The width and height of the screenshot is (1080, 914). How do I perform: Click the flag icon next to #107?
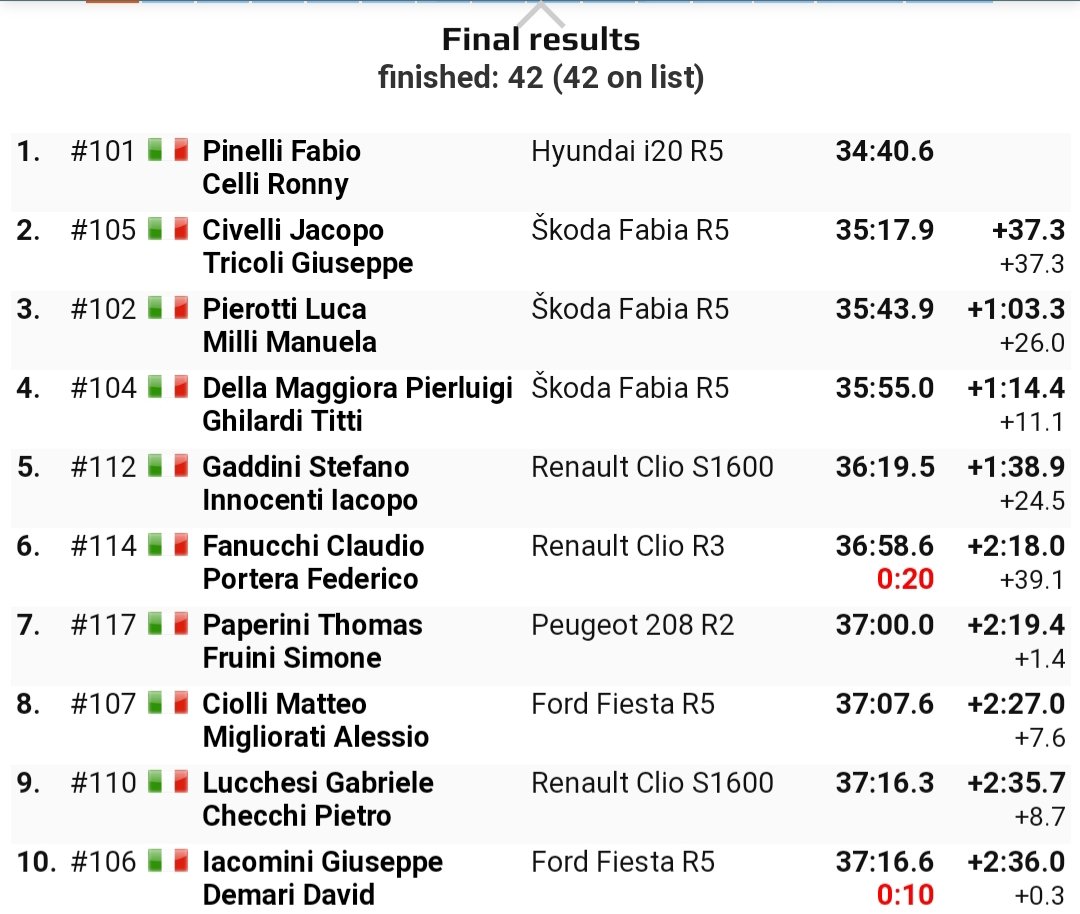[168, 704]
